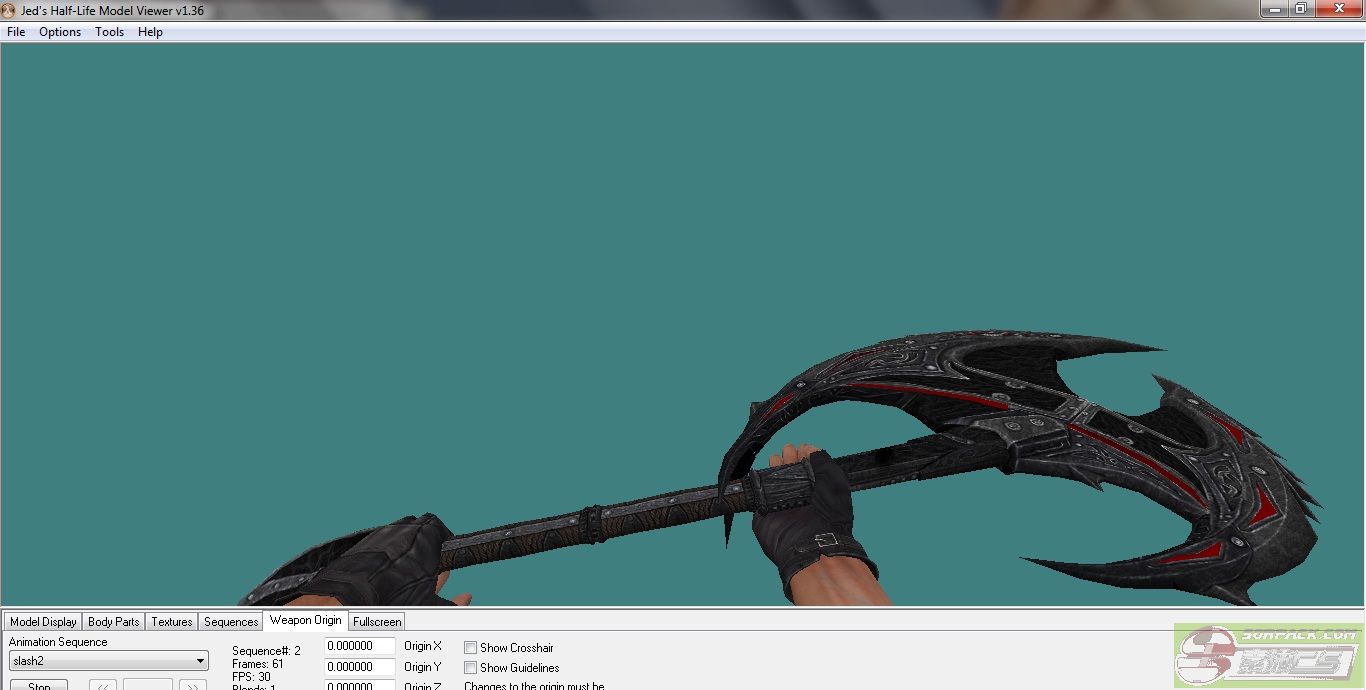Open the File menu
The width and height of the screenshot is (1366, 690).
(16, 32)
